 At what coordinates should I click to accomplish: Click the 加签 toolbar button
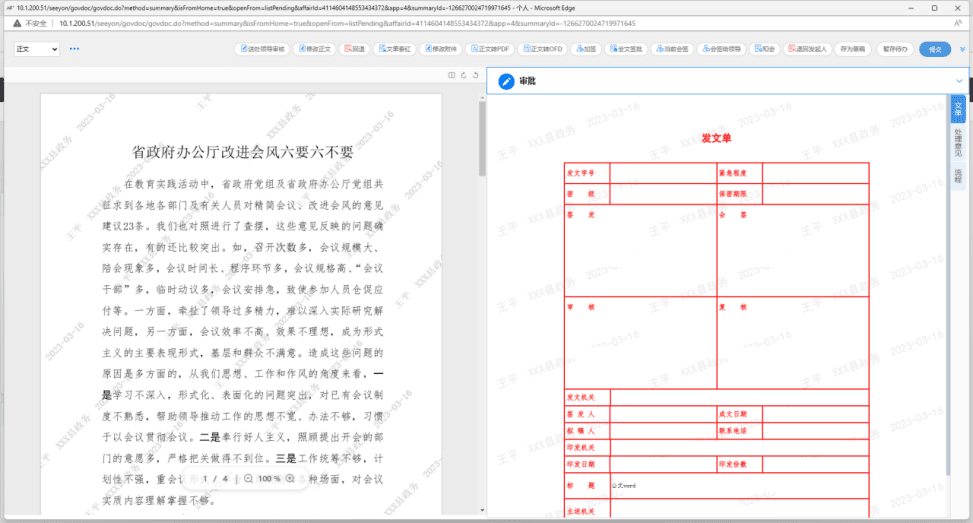coord(586,49)
